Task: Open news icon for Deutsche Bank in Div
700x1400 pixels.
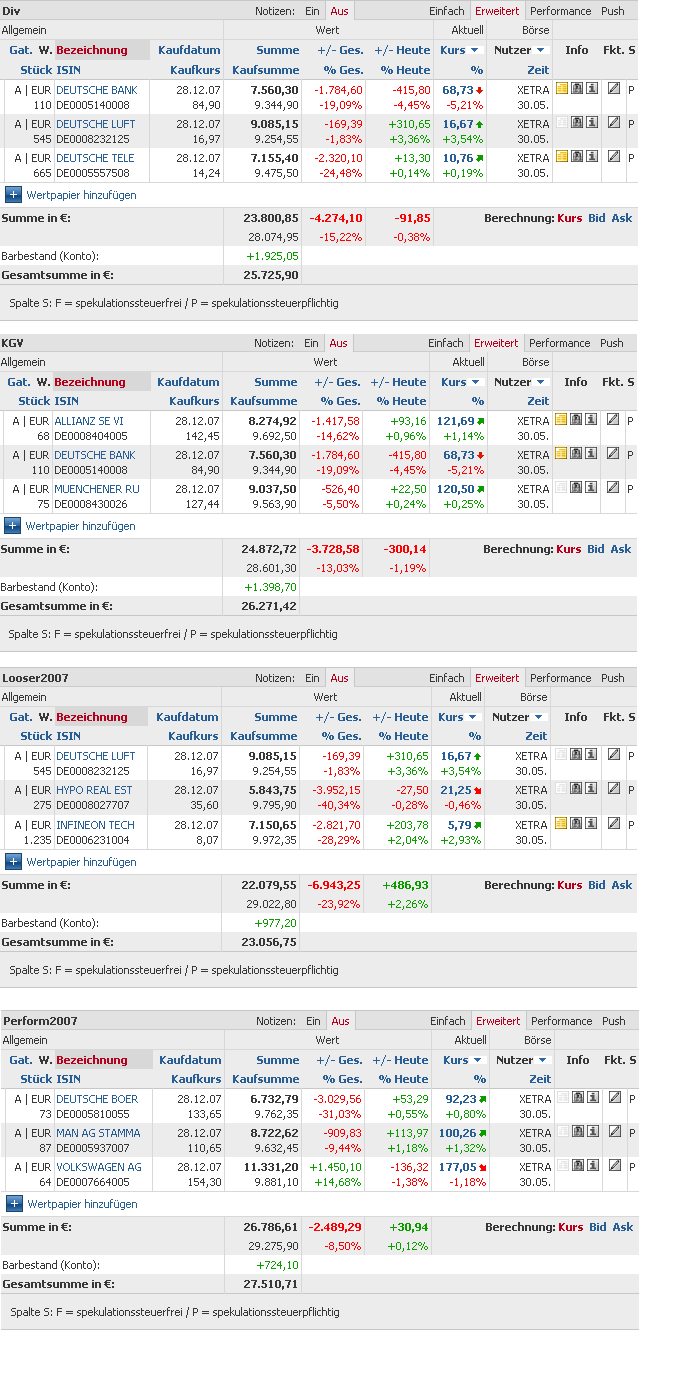Action: coord(561,89)
